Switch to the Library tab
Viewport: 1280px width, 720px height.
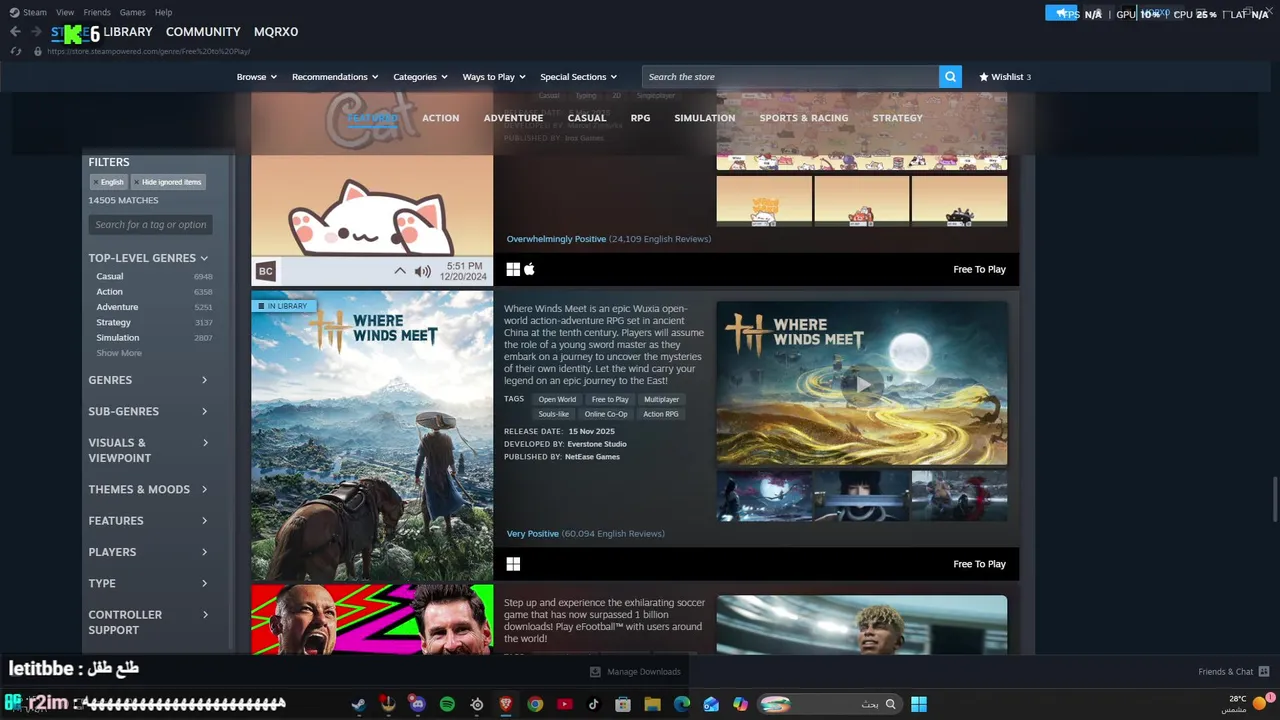128,32
